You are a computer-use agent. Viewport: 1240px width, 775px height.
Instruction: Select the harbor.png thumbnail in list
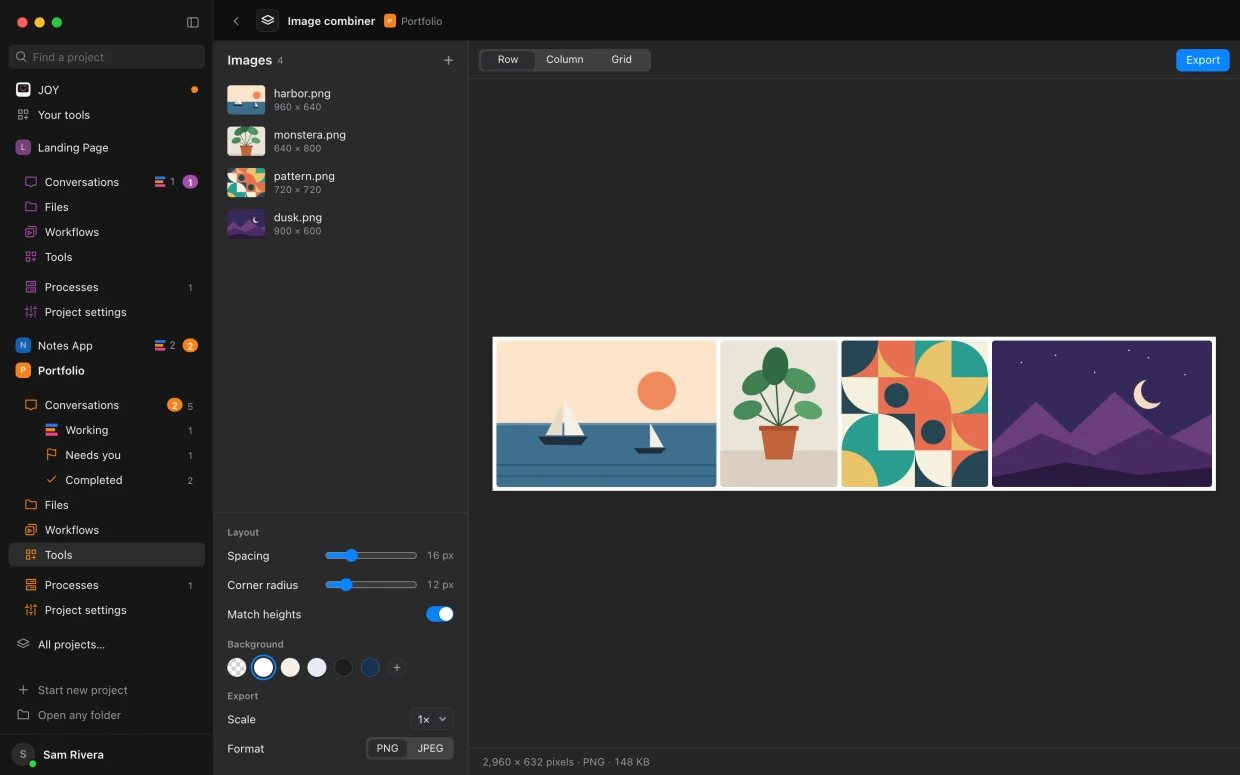(x=246, y=100)
